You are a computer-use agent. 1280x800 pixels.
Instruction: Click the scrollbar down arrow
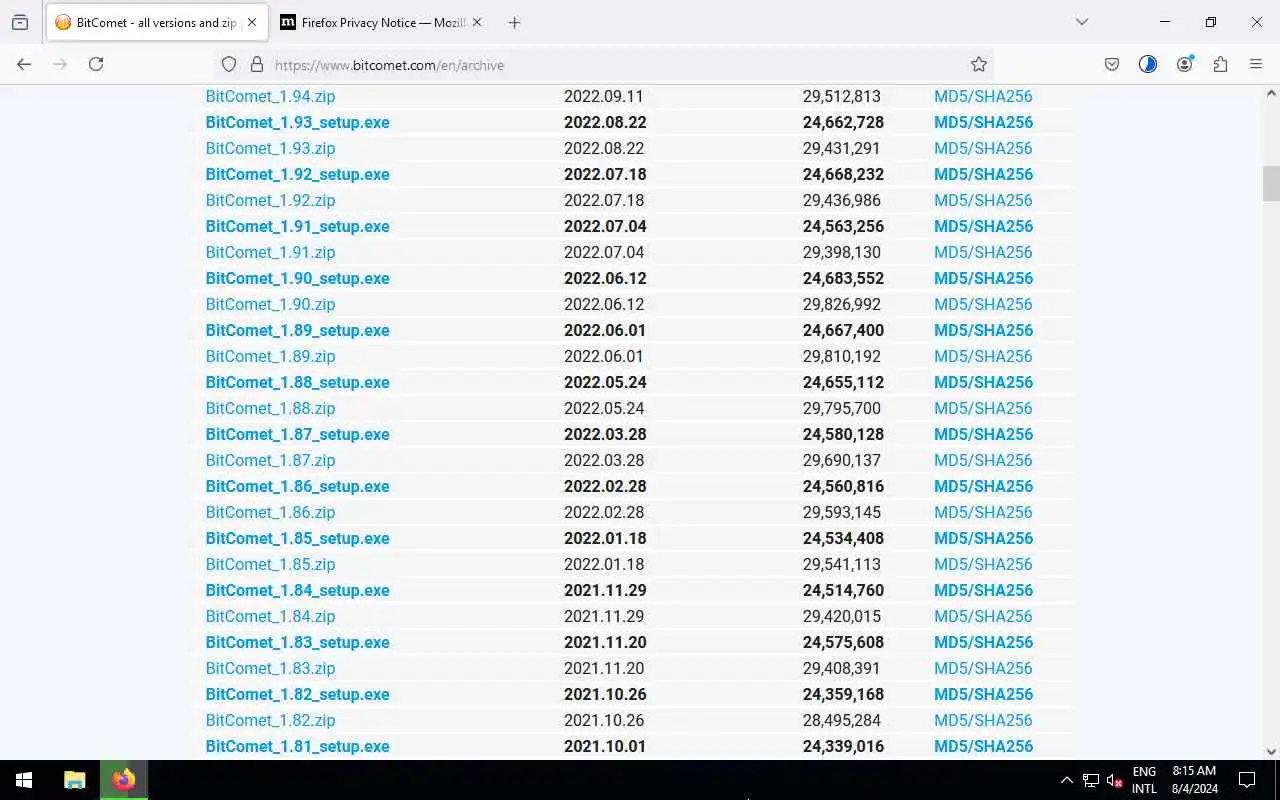point(1271,752)
